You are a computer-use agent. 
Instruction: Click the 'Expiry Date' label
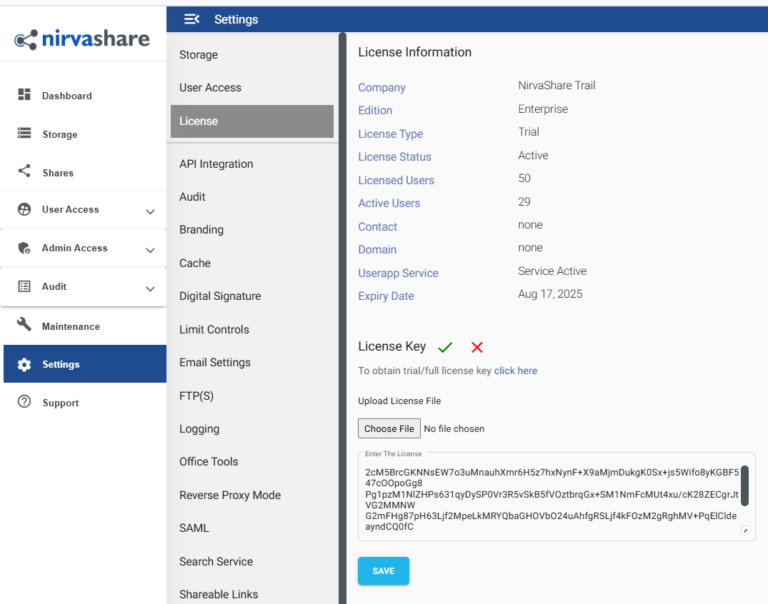[386, 296]
